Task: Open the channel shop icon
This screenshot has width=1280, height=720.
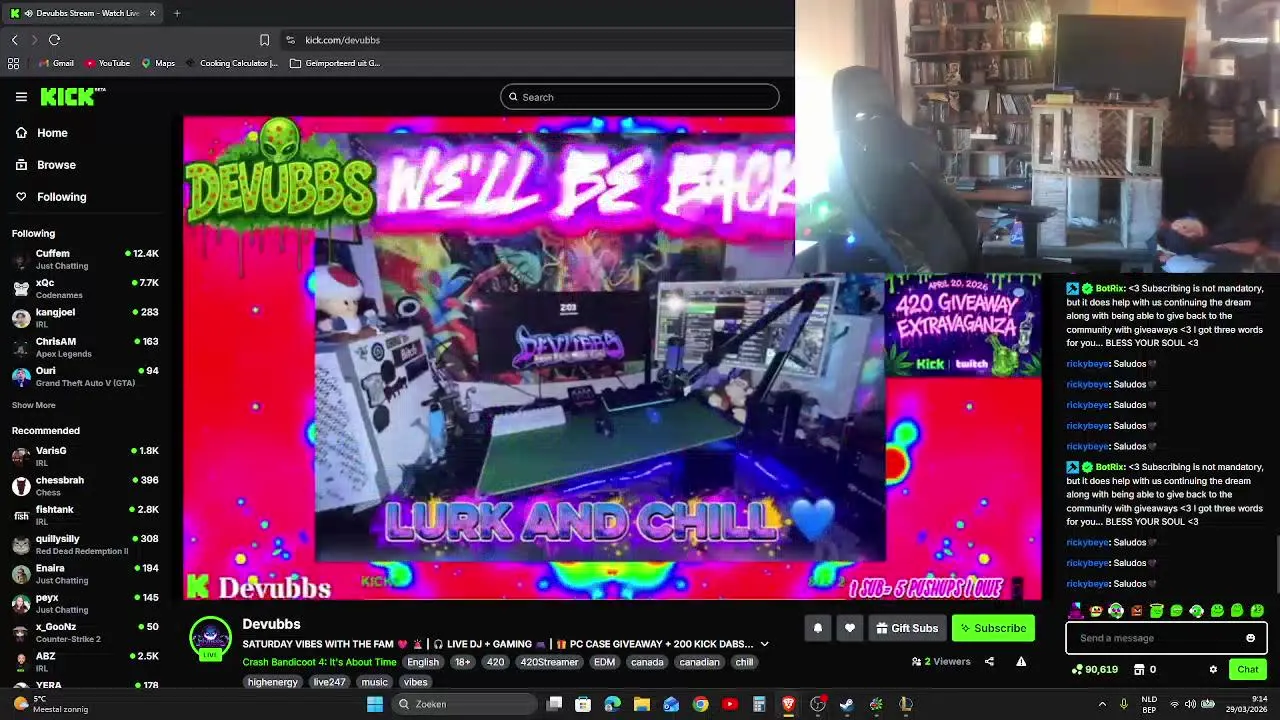Action: 1138,669
